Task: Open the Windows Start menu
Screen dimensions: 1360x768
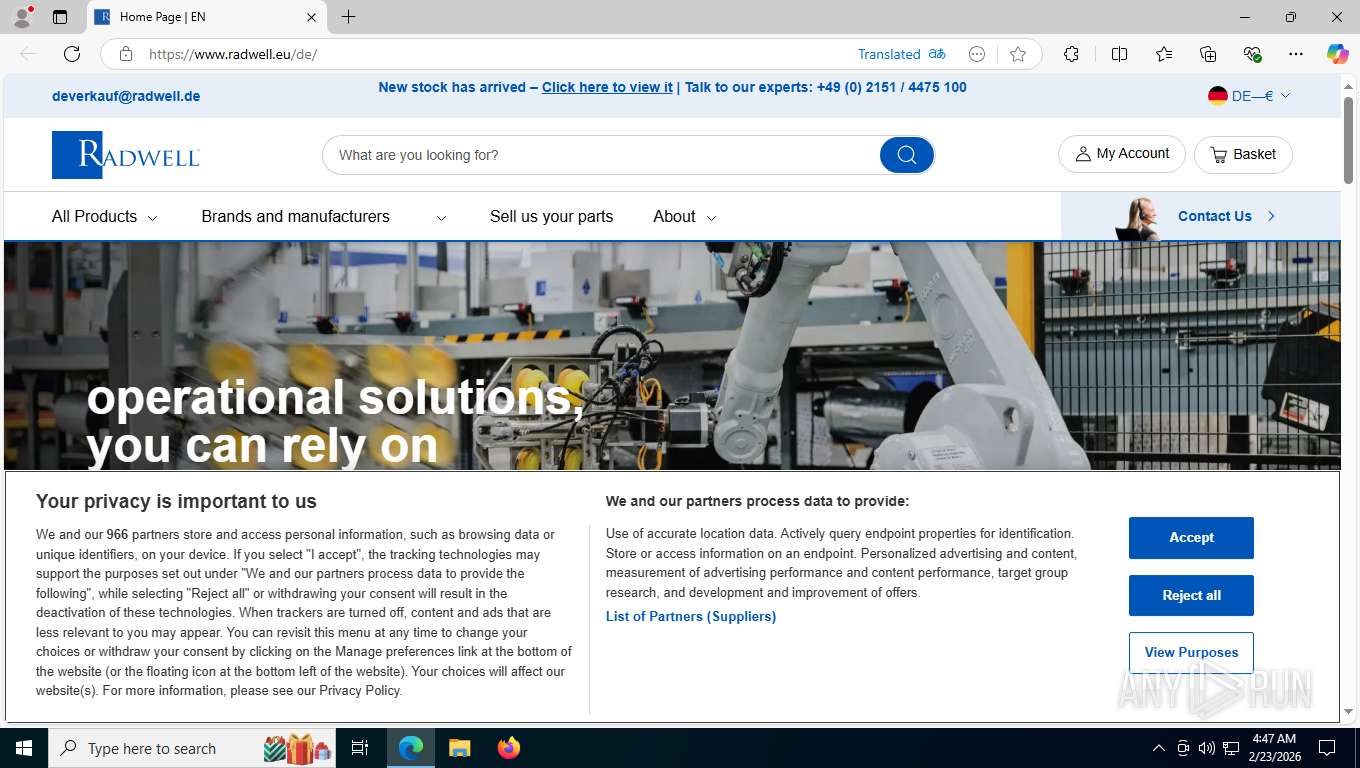Action: click(23, 748)
